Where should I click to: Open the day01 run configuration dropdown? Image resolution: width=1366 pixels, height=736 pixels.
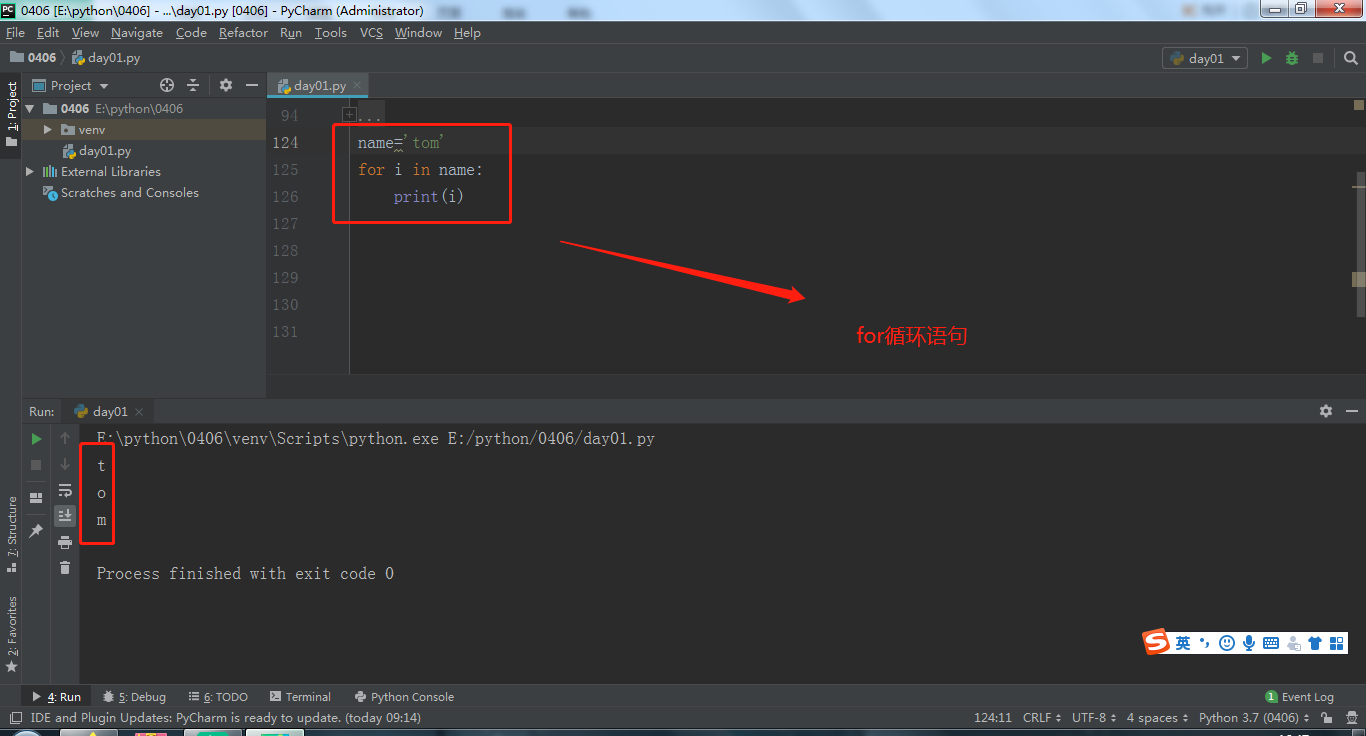coord(1205,58)
